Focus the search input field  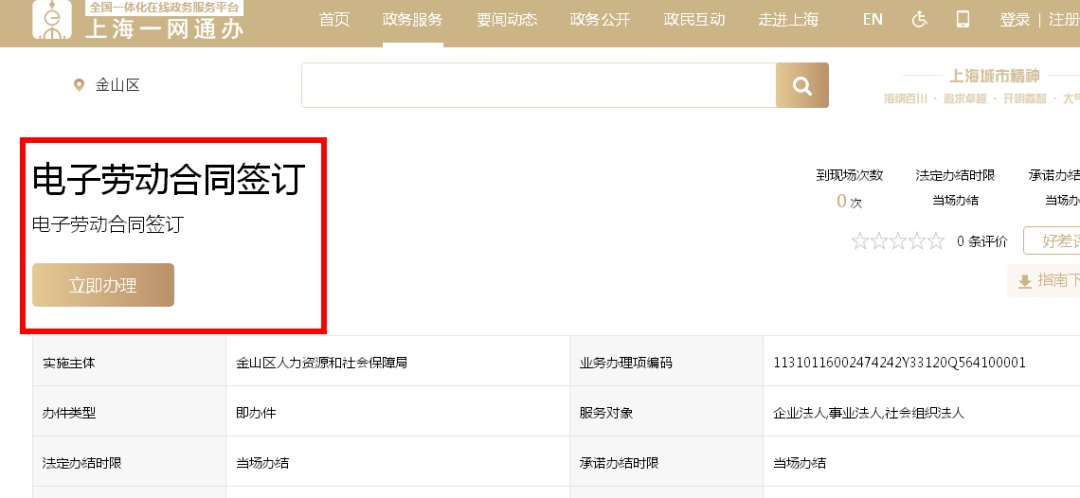pyautogui.click(x=538, y=86)
